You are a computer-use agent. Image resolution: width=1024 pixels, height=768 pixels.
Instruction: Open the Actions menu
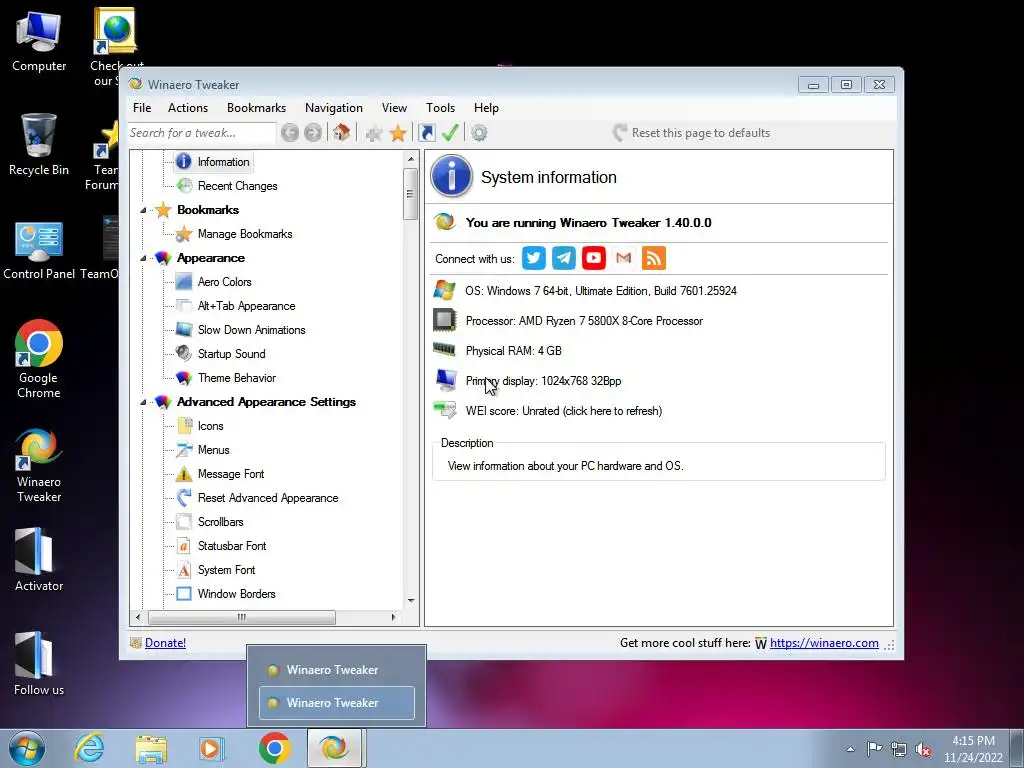point(188,108)
